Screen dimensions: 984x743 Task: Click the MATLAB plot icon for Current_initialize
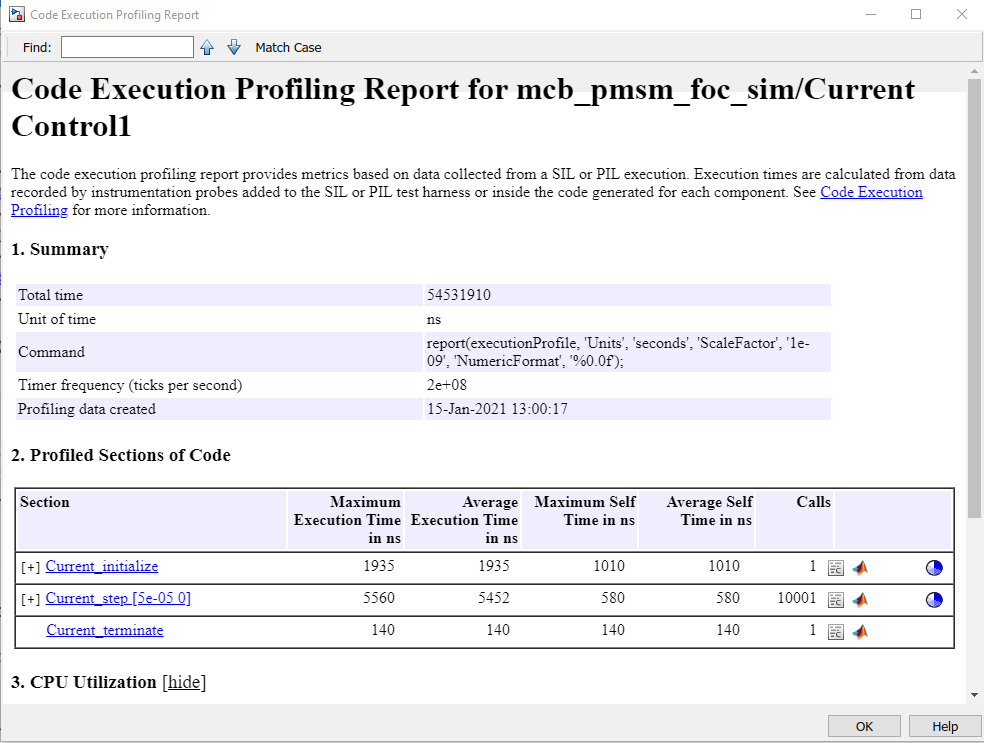860,568
